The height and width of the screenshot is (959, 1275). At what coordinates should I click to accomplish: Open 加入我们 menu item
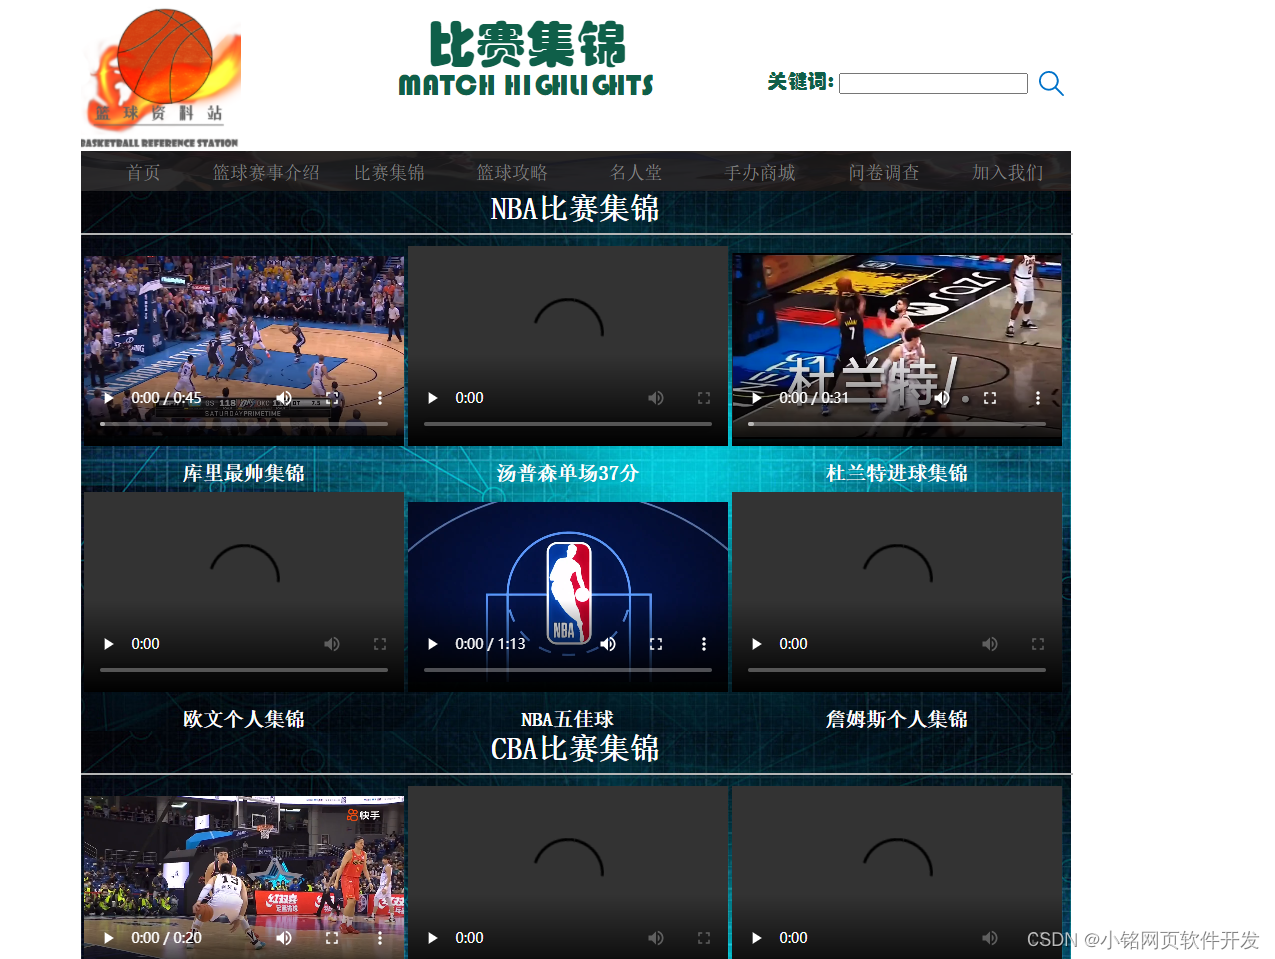(1008, 172)
